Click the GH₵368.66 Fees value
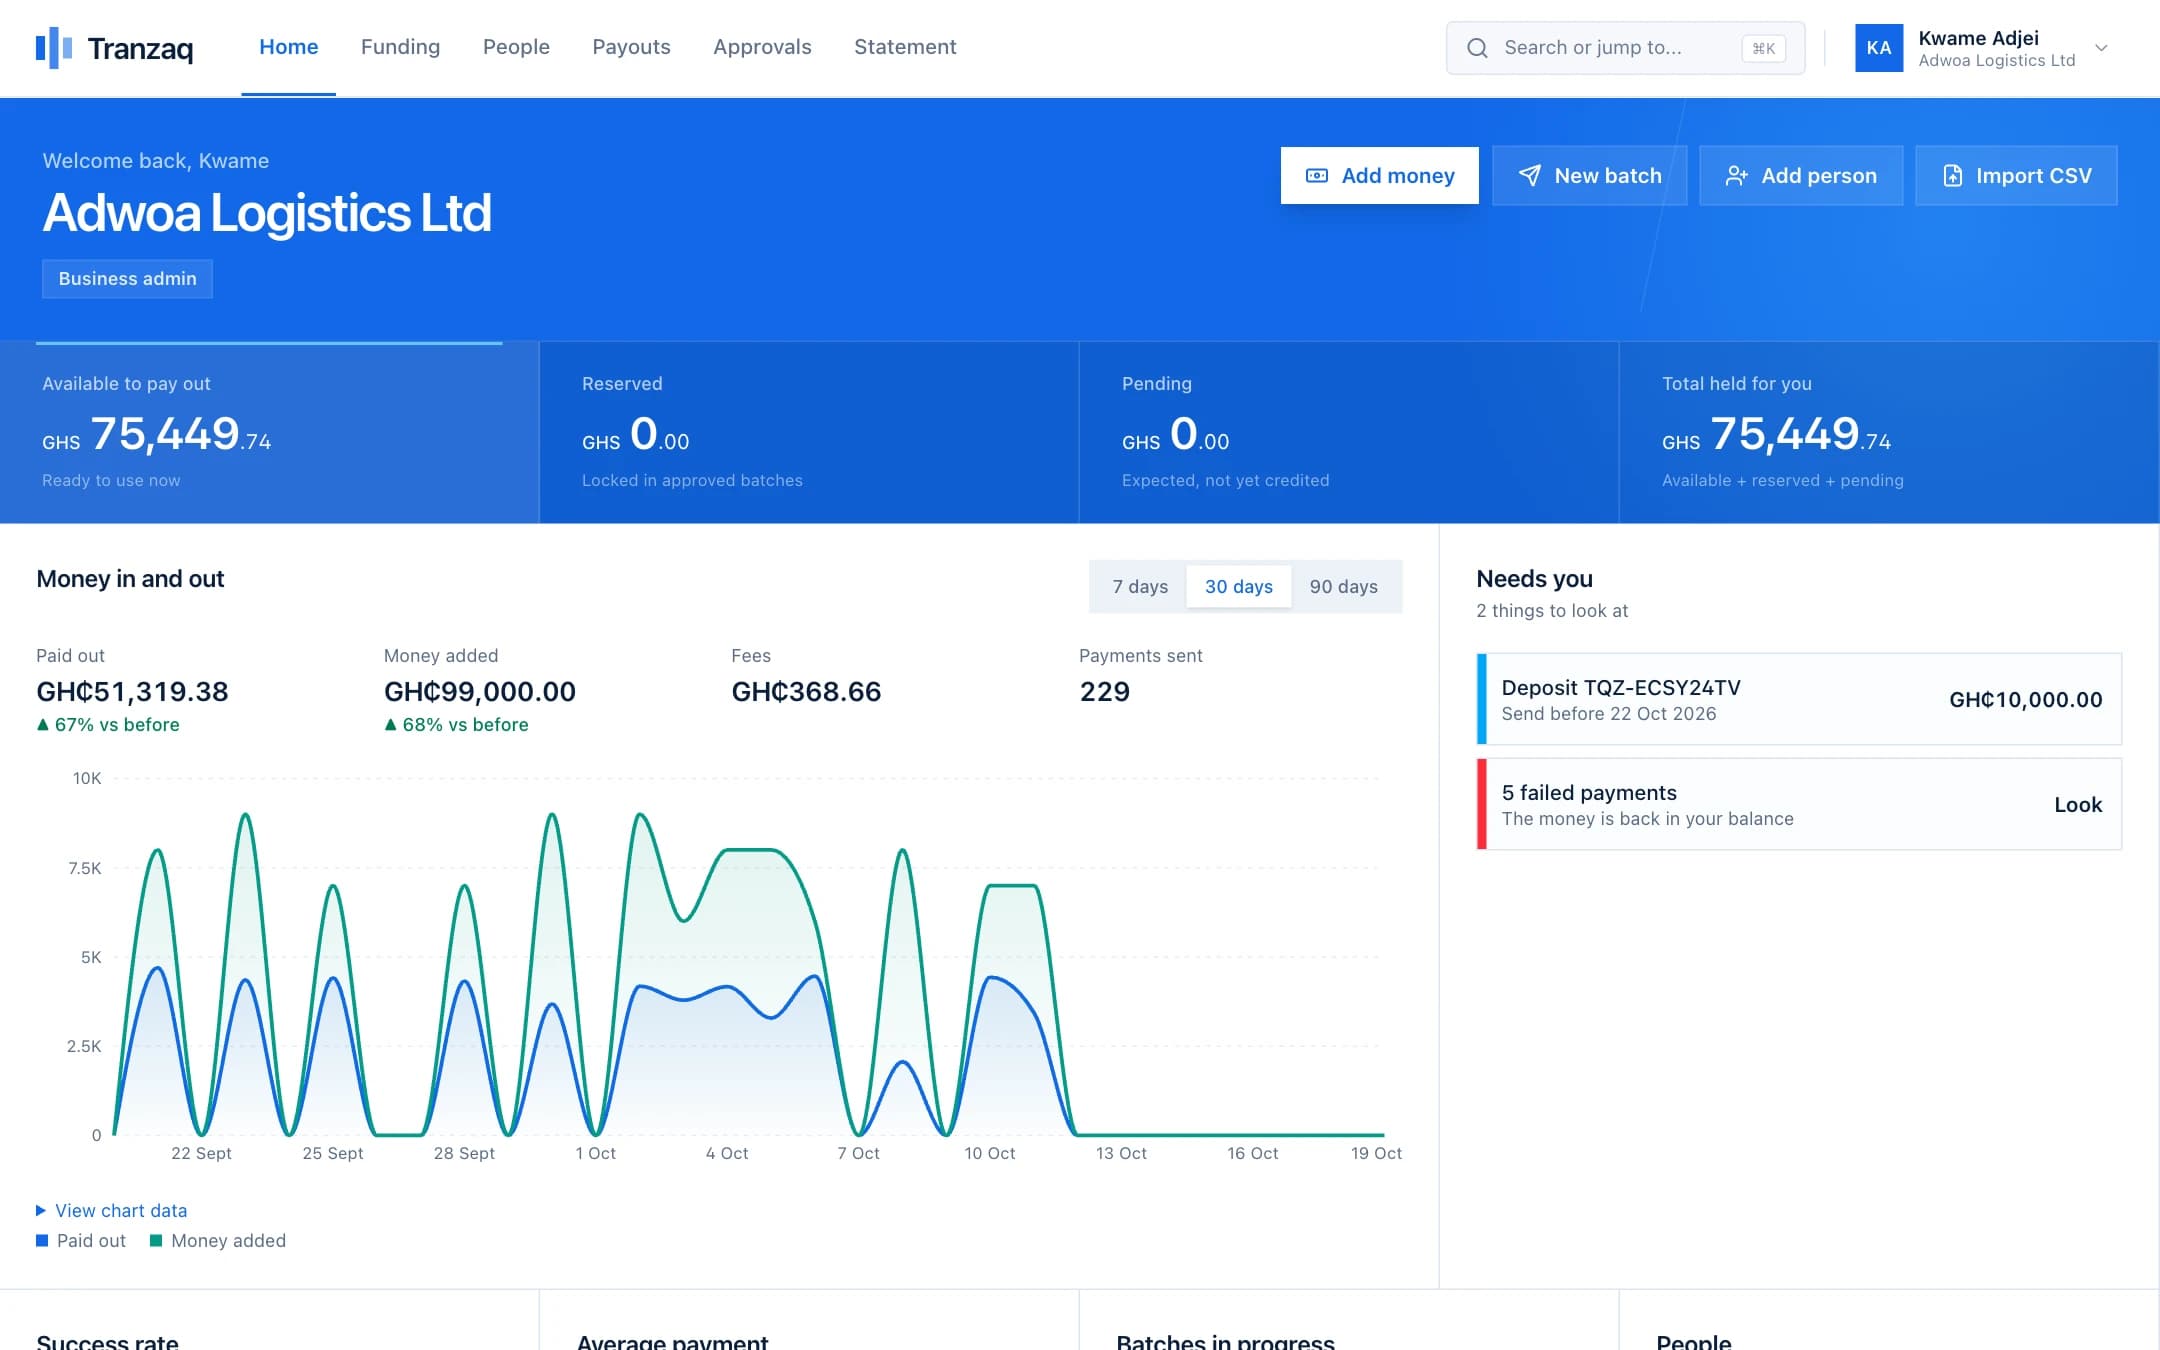 (806, 692)
